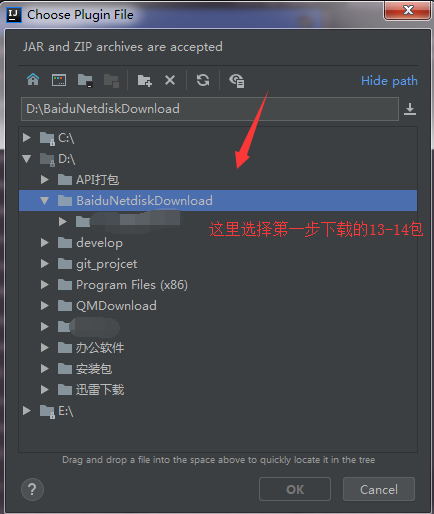Open recent path history download arrow

410,109
